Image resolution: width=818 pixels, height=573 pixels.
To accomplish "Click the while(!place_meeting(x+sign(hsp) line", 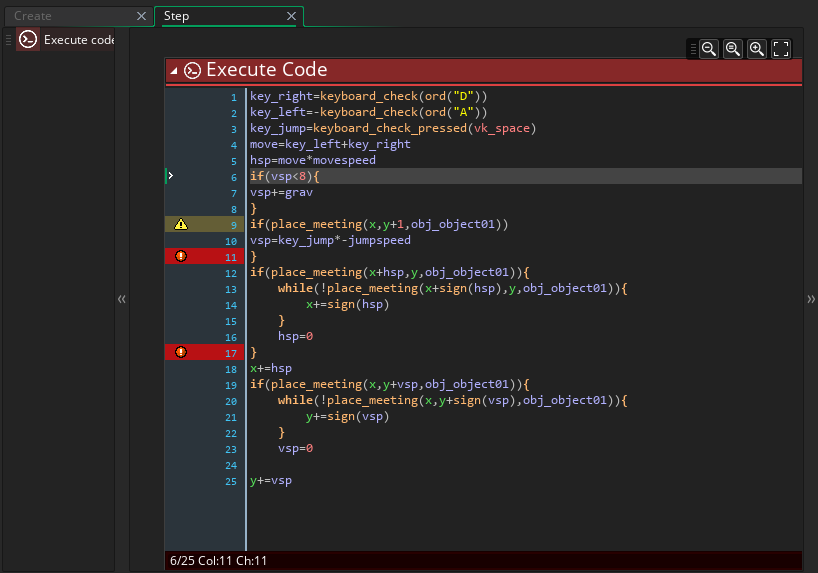I will click(x=452, y=289).
